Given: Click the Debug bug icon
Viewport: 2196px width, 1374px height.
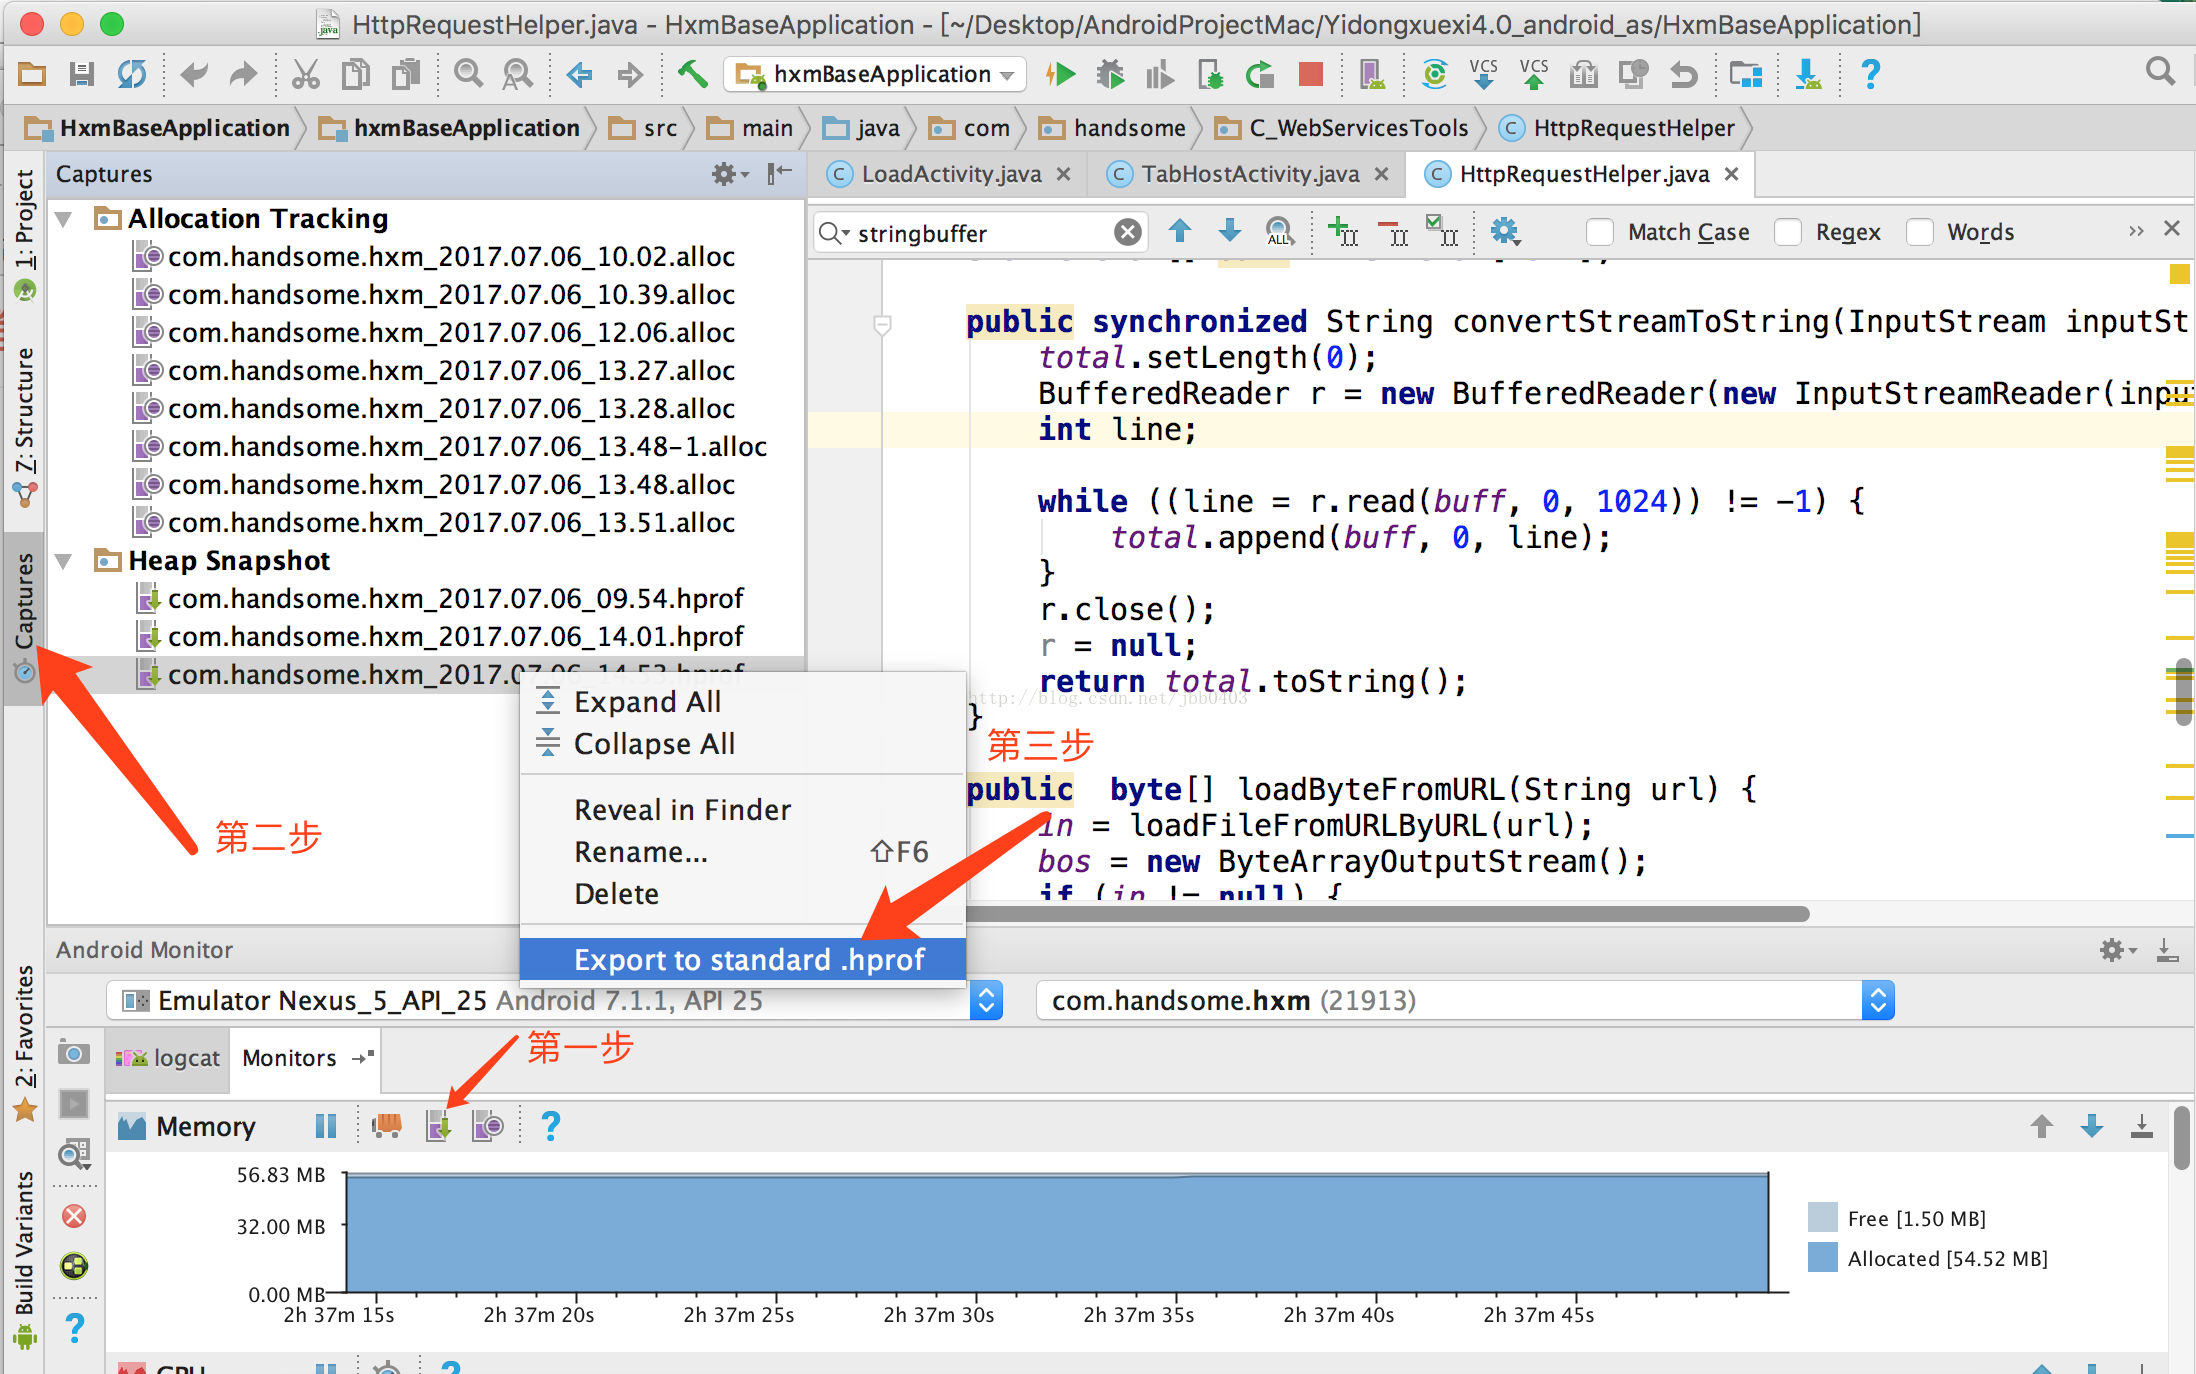Looking at the screenshot, I should pyautogui.click(x=1110, y=74).
